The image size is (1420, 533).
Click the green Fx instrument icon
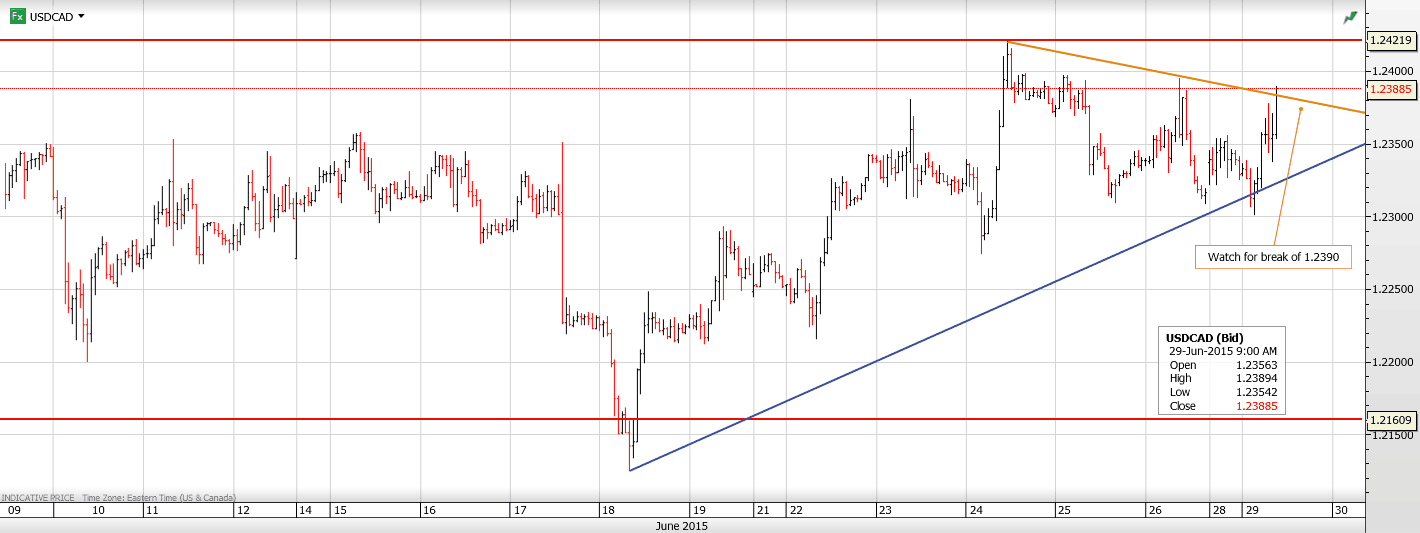pos(18,16)
